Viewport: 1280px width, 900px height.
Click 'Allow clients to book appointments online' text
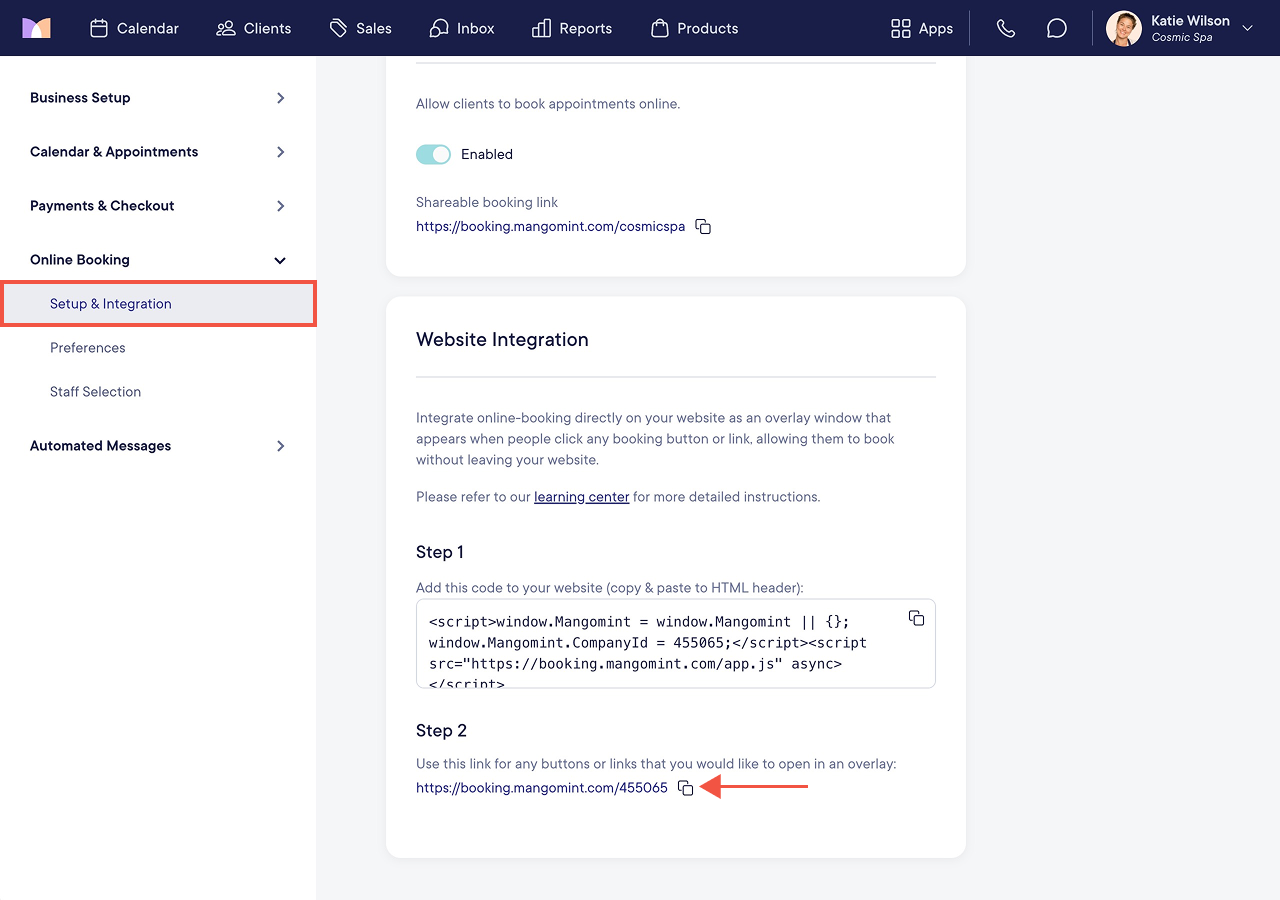pyautogui.click(x=548, y=104)
